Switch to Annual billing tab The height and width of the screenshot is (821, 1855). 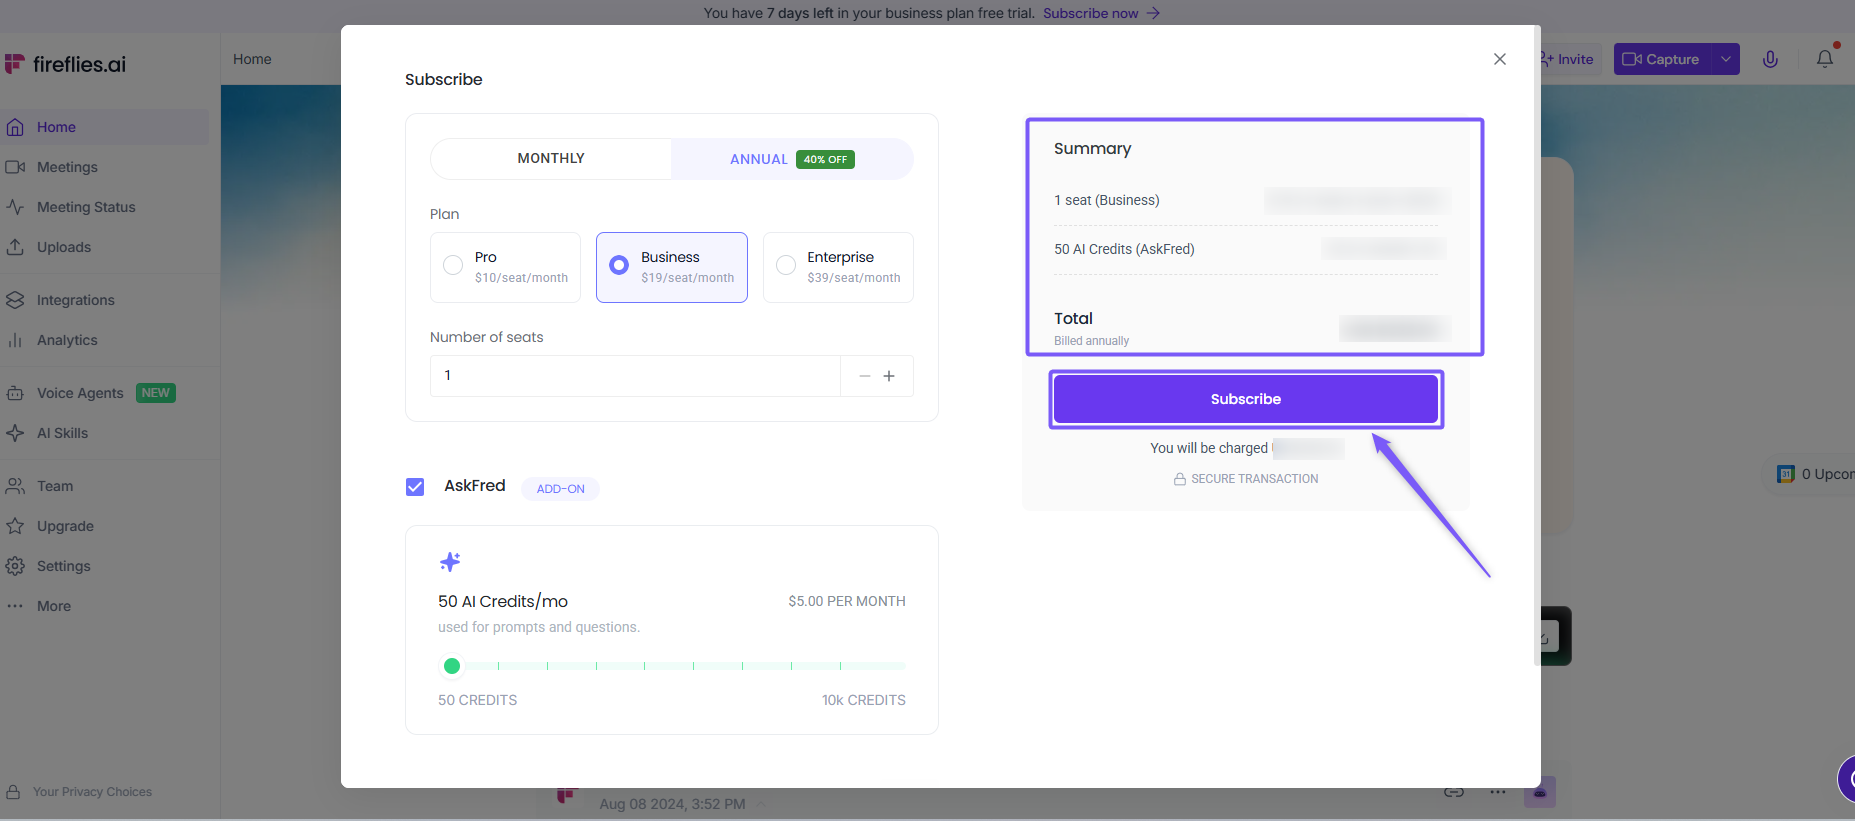pos(792,159)
